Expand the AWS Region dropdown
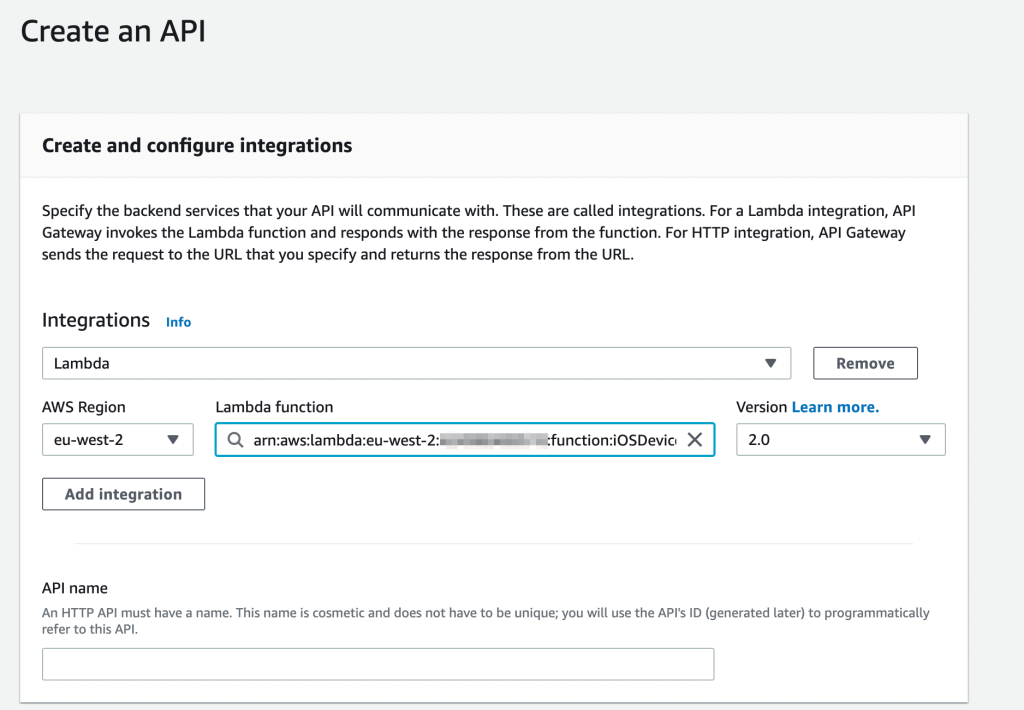Viewport: 1024px width, 710px height. pyautogui.click(x=117, y=440)
